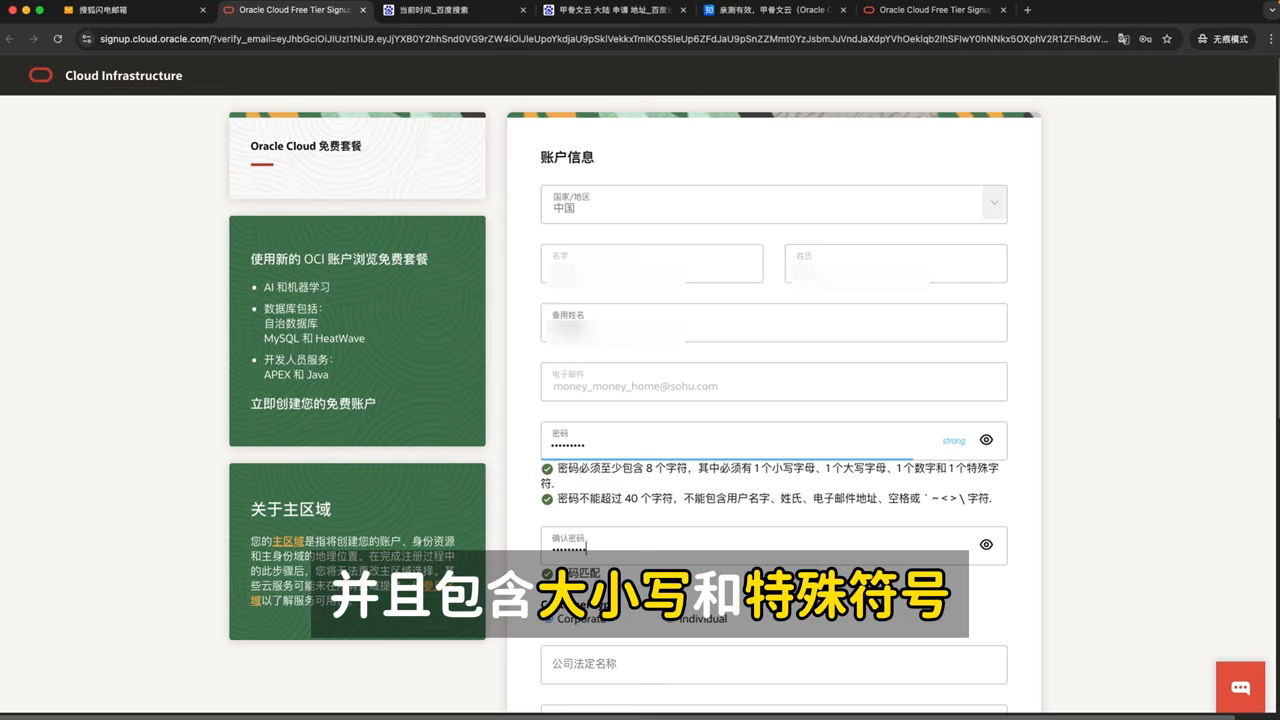This screenshot has width=1280, height=720.
Task: Click the 使用新的 OCI 账户浏览免费套餐 heading
Action: (339, 259)
